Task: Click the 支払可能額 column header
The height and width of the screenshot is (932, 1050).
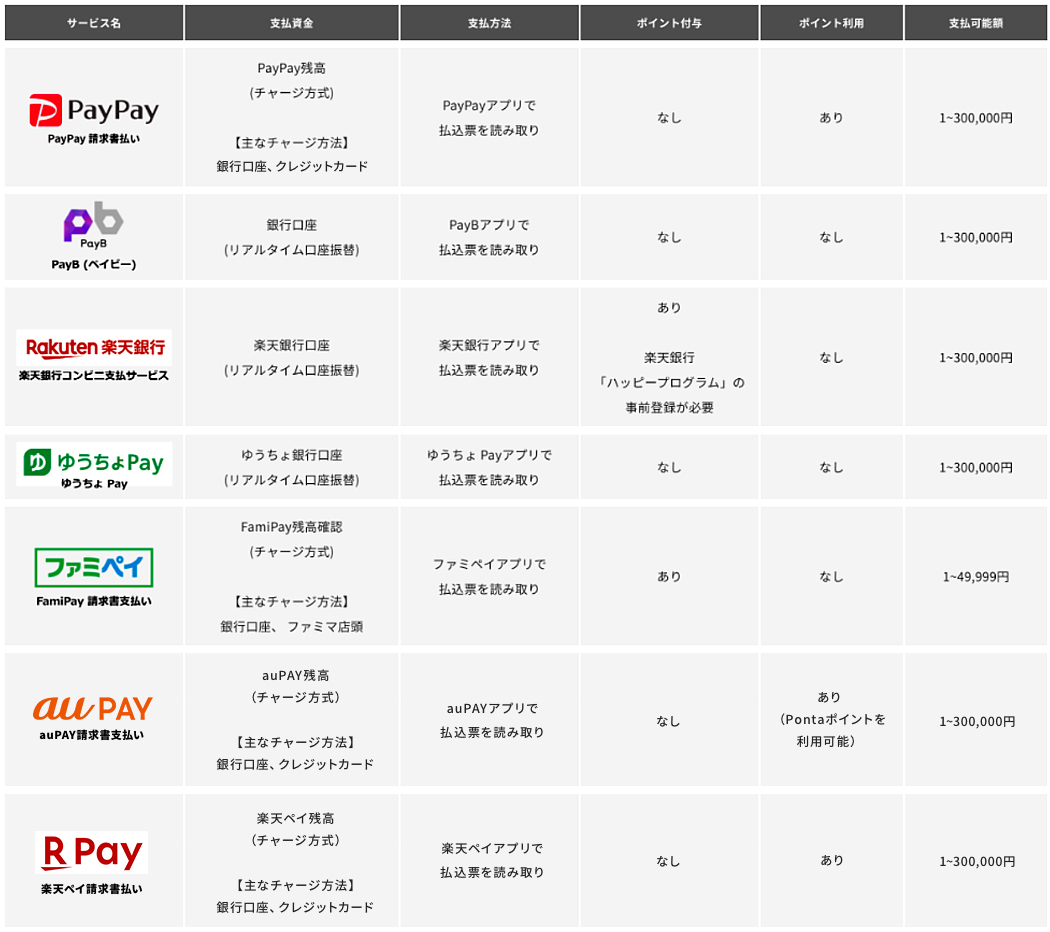Action: point(976,23)
